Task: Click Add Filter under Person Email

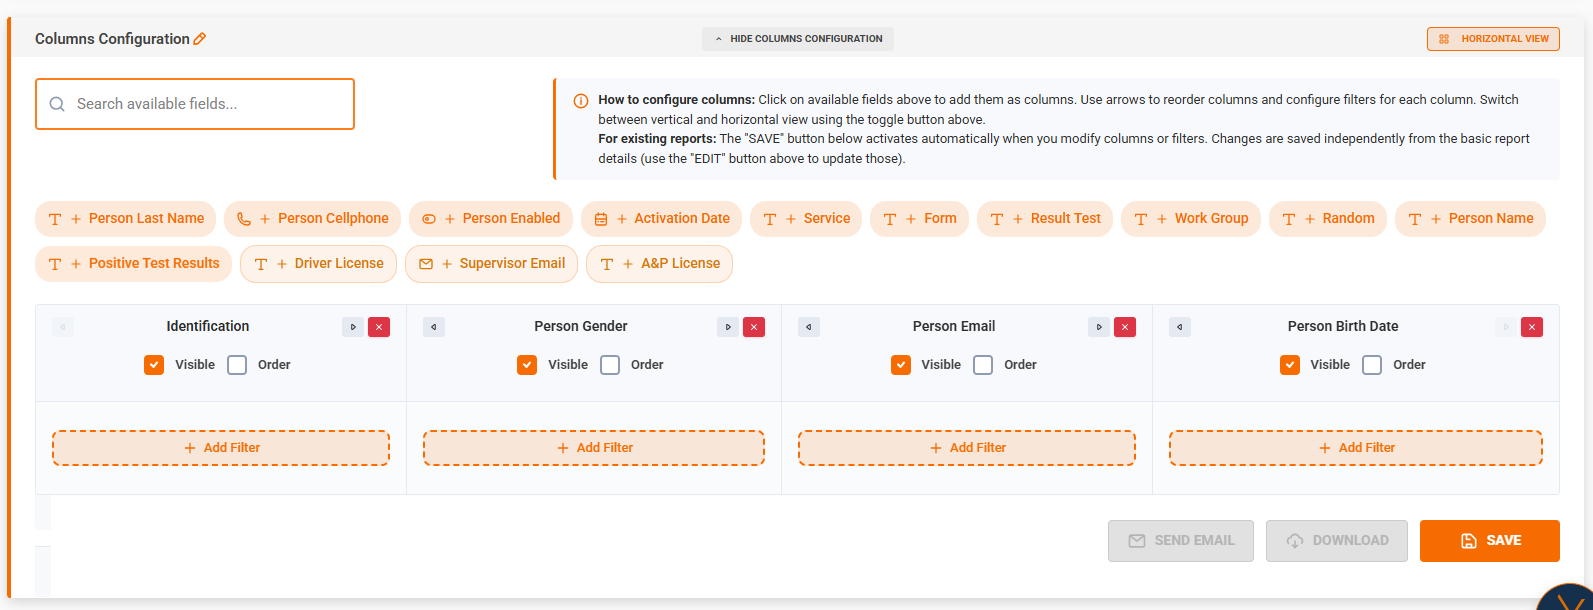Action: [967, 448]
